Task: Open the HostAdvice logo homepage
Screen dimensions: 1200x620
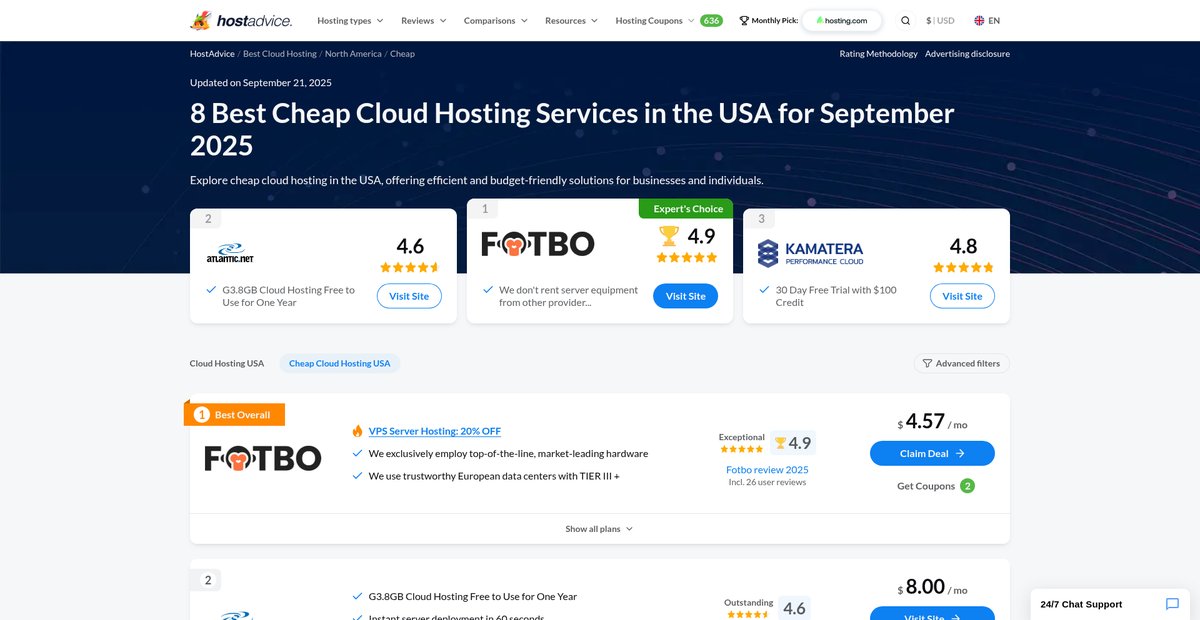Action: (241, 20)
